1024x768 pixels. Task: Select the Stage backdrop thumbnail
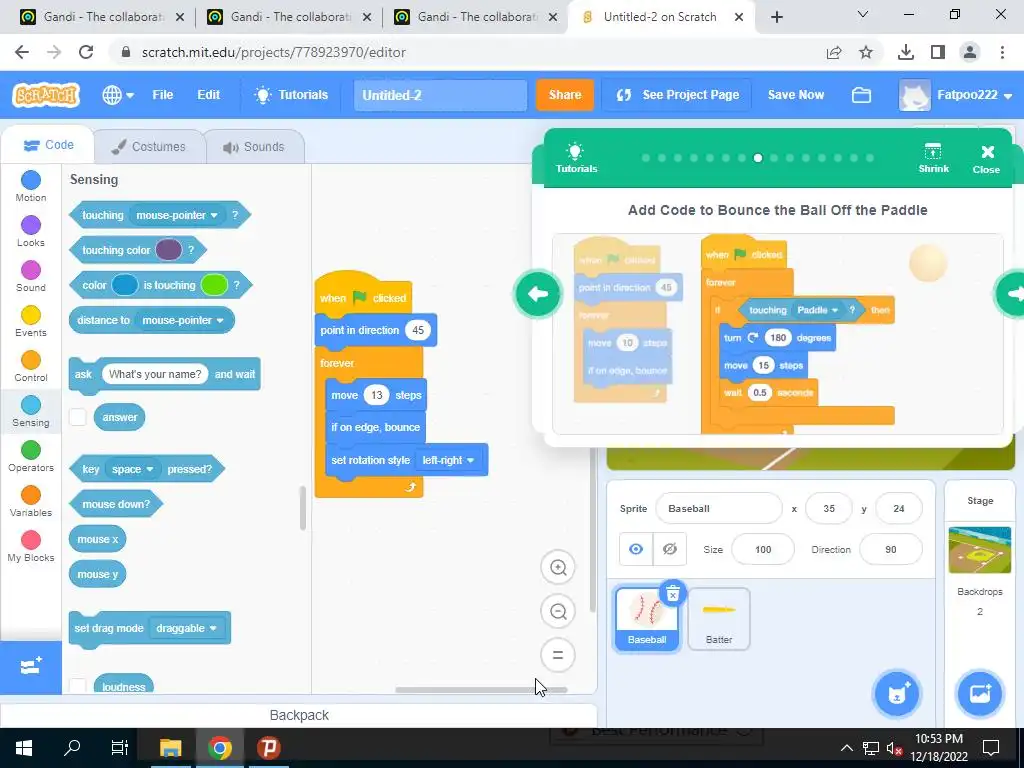pos(980,550)
